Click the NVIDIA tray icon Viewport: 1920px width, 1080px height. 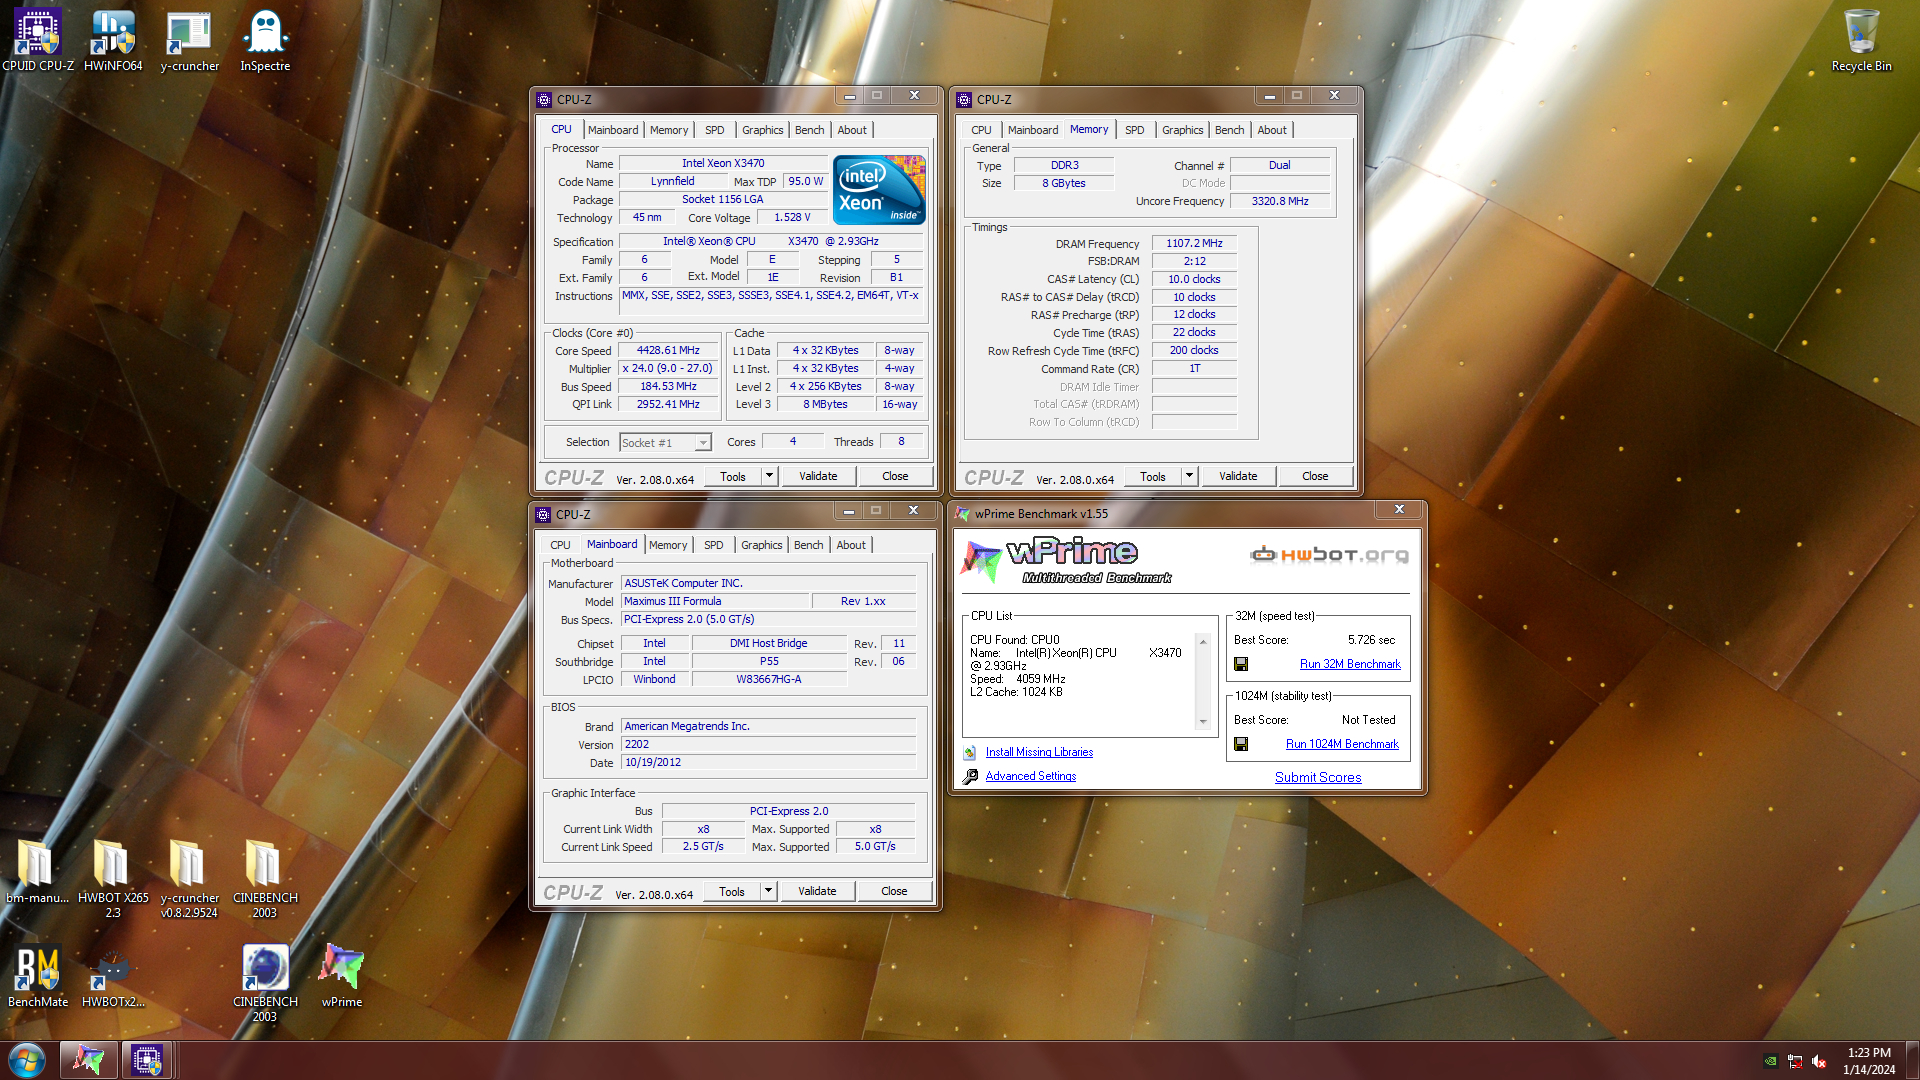pos(1771,1062)
